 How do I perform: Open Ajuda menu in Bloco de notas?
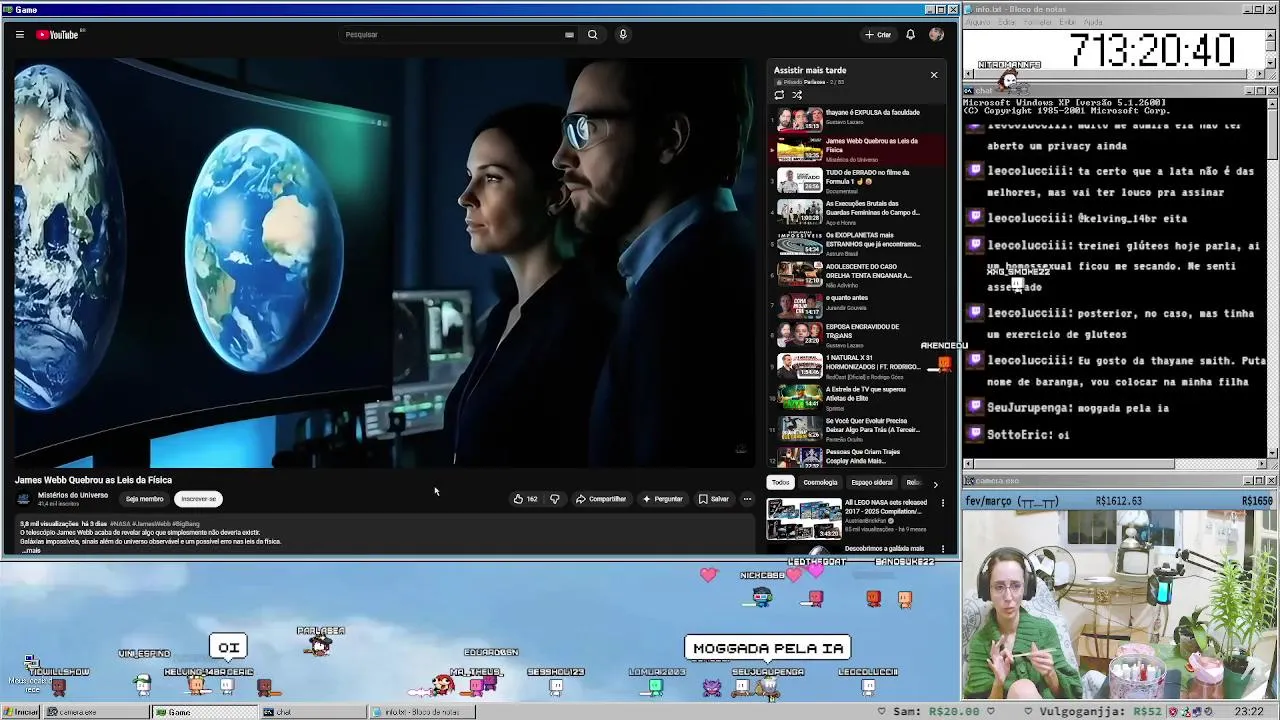coord(1093,22)
